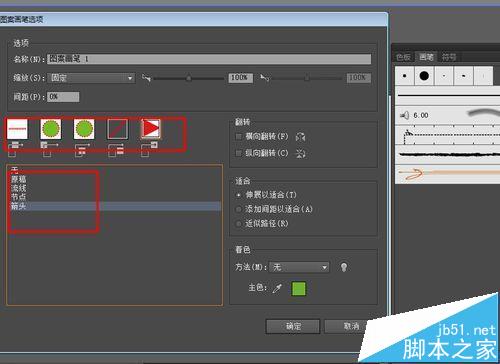500x364 pixels.
Task: Click the green 主色 key color swatch
Action: 299,289
